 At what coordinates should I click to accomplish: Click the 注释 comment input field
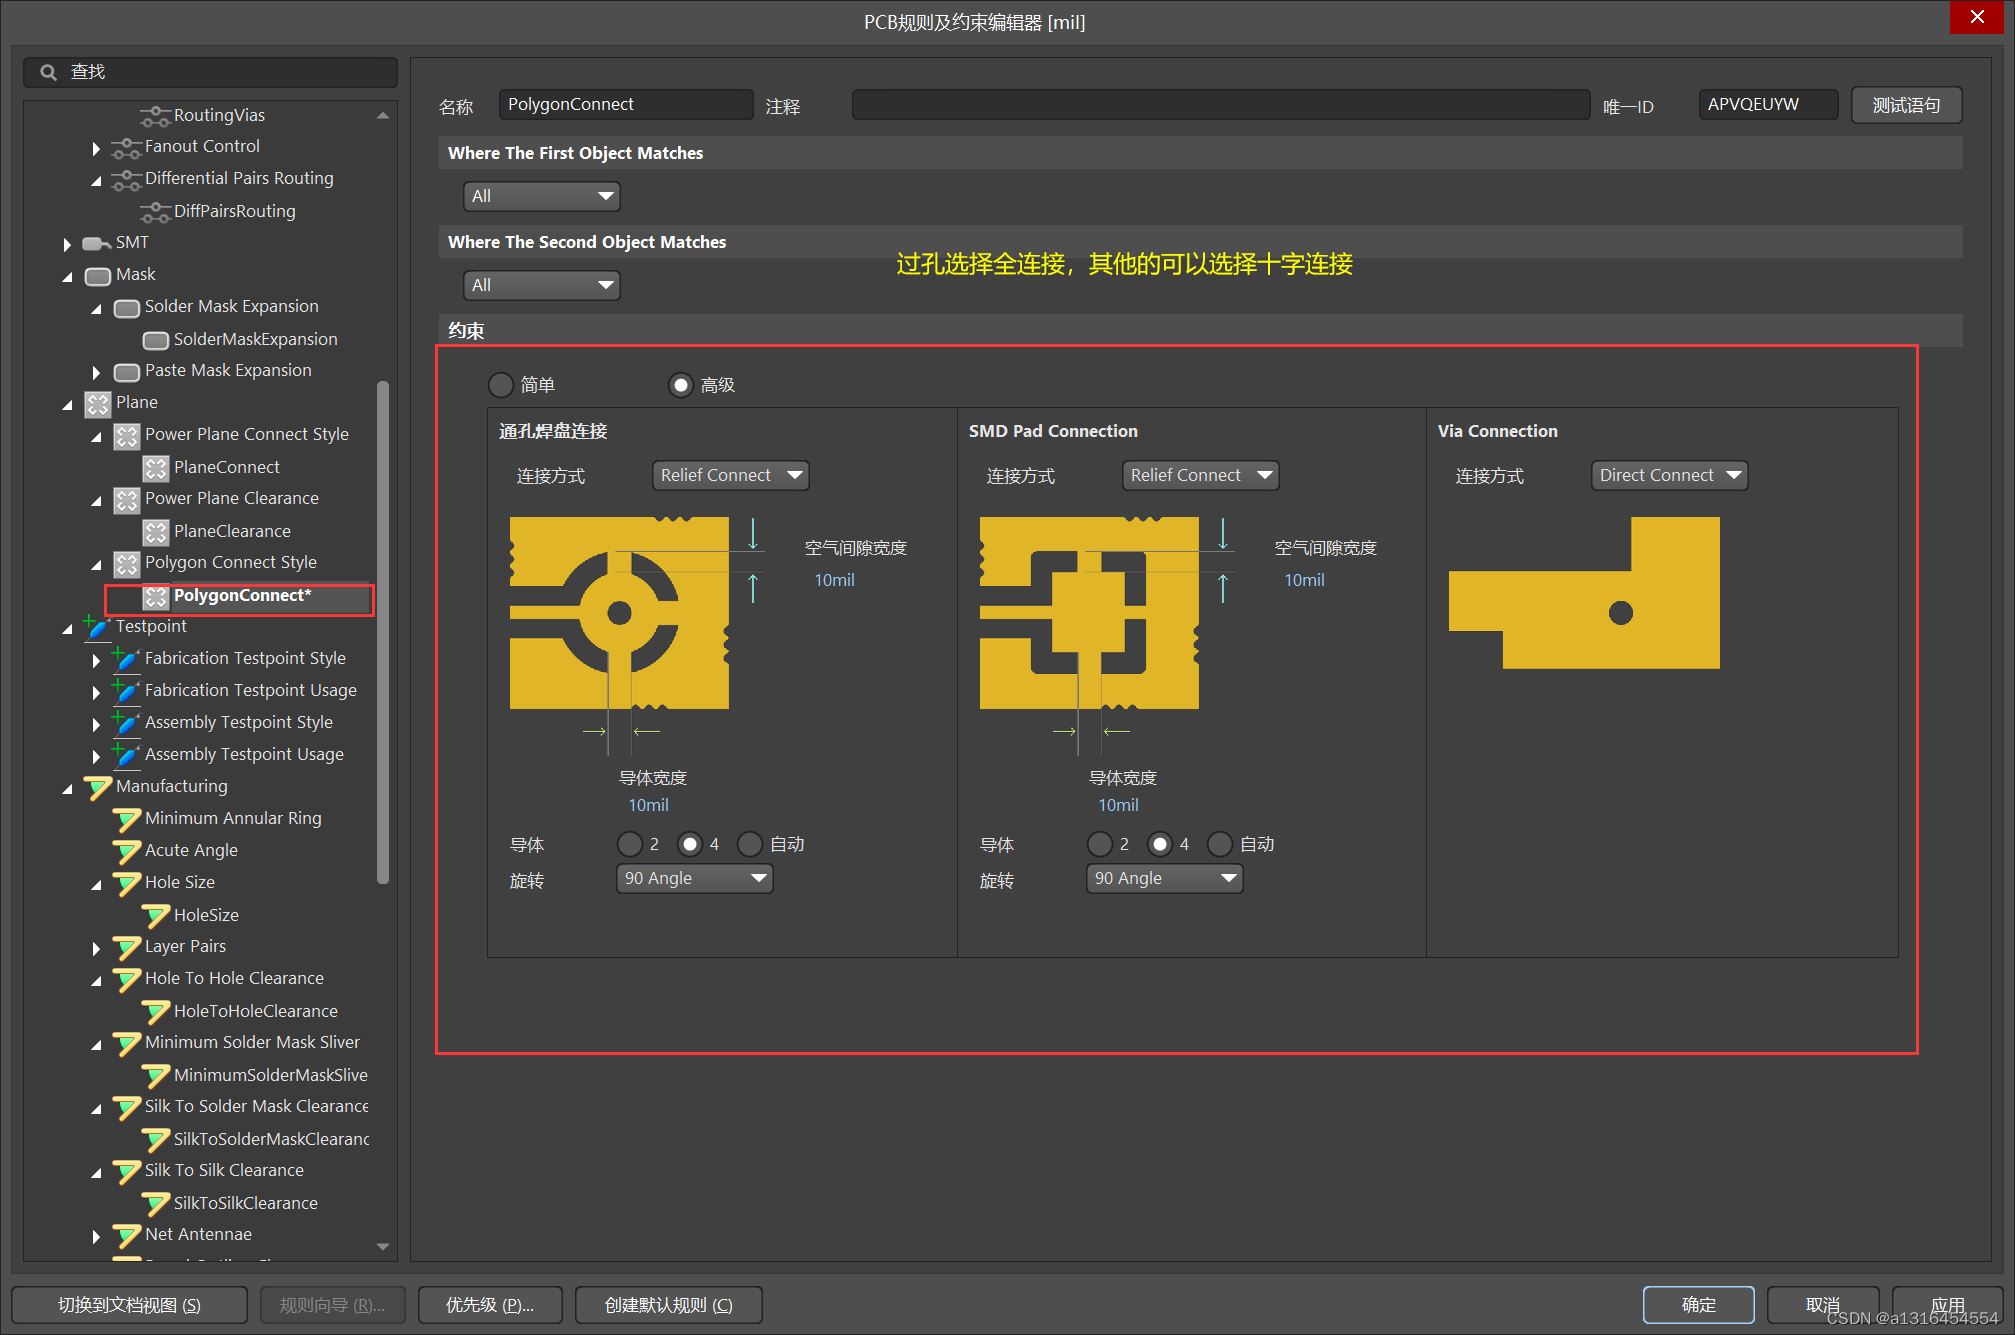[x=1220, y=105]
